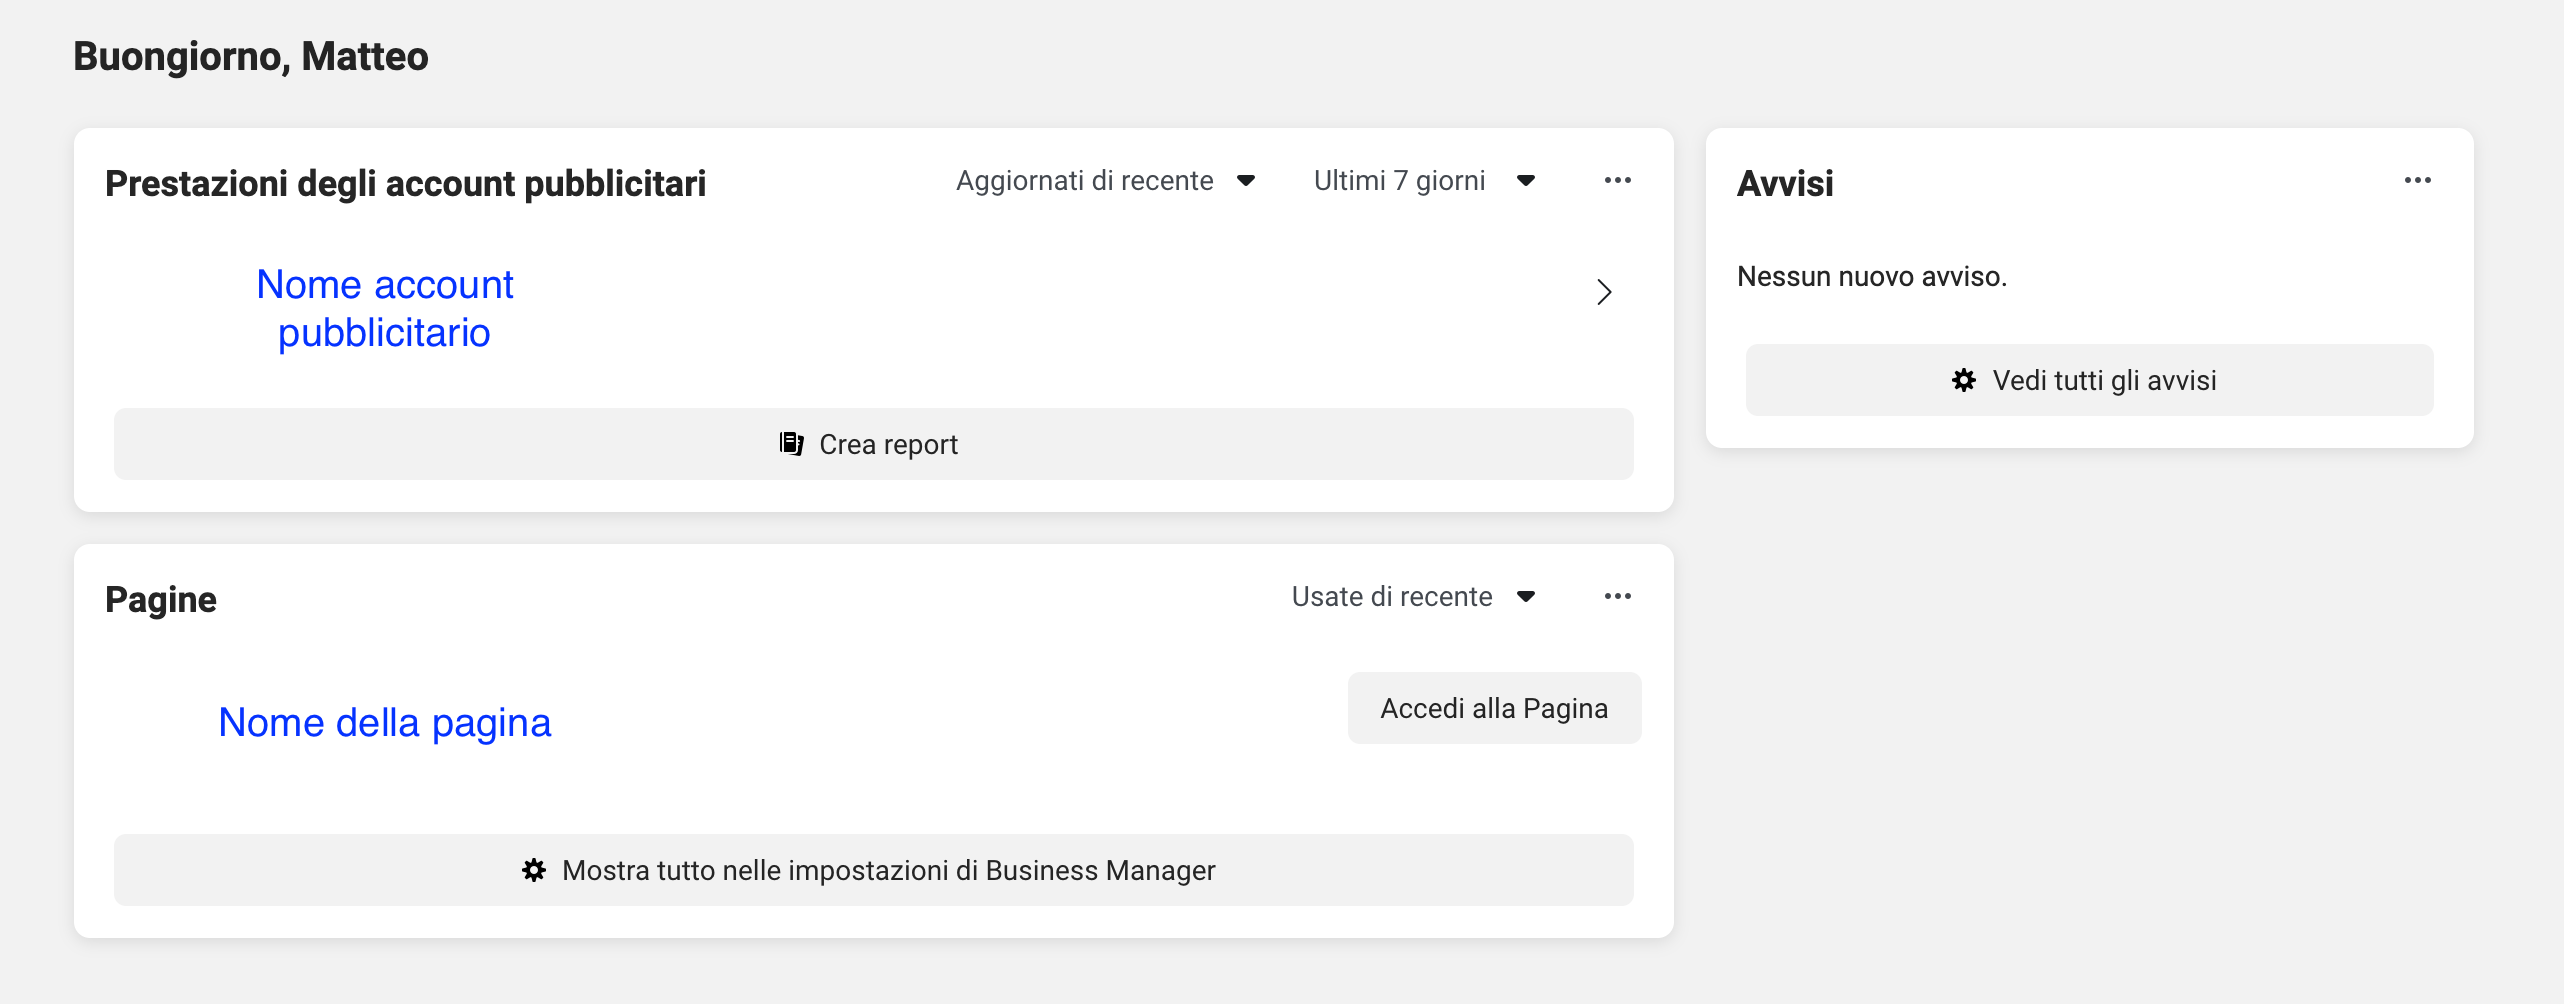Select the Pagine section header
The width and height of the screenshot is (2564, 1004).
[x=160, y=598]
